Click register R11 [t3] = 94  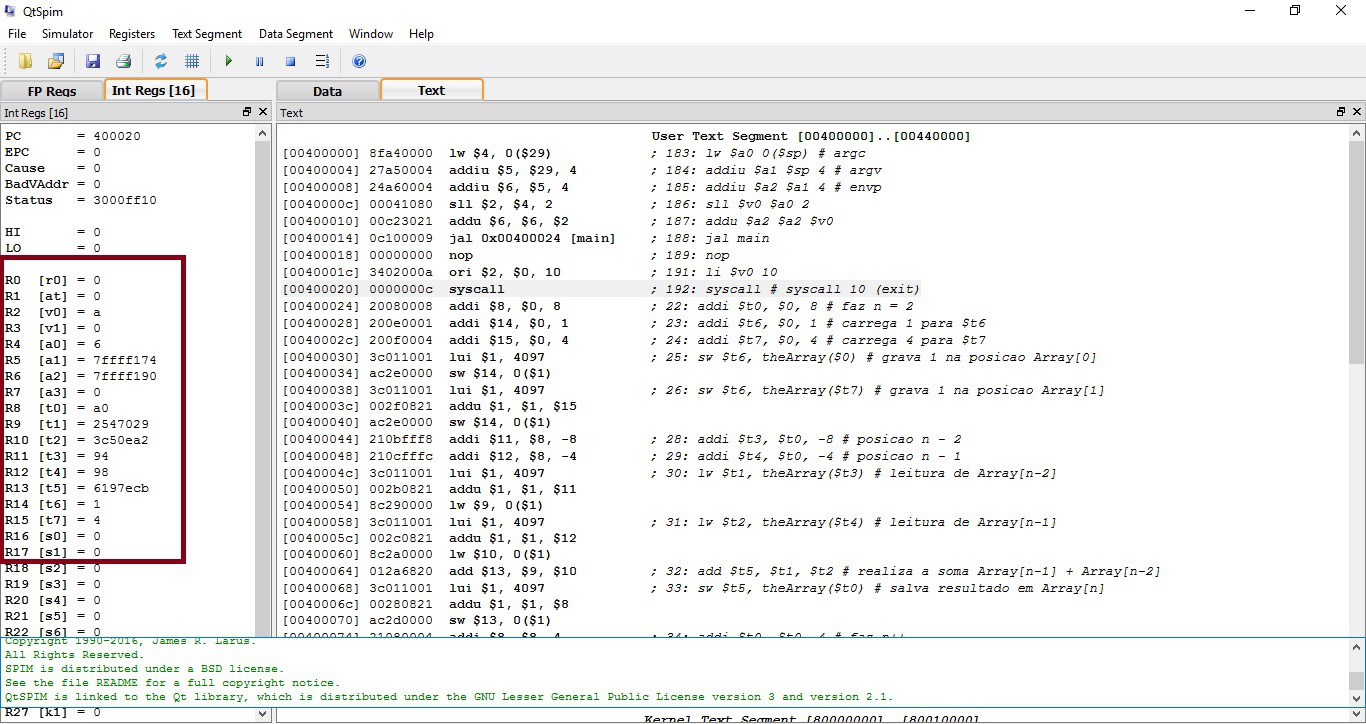(57, 456)
